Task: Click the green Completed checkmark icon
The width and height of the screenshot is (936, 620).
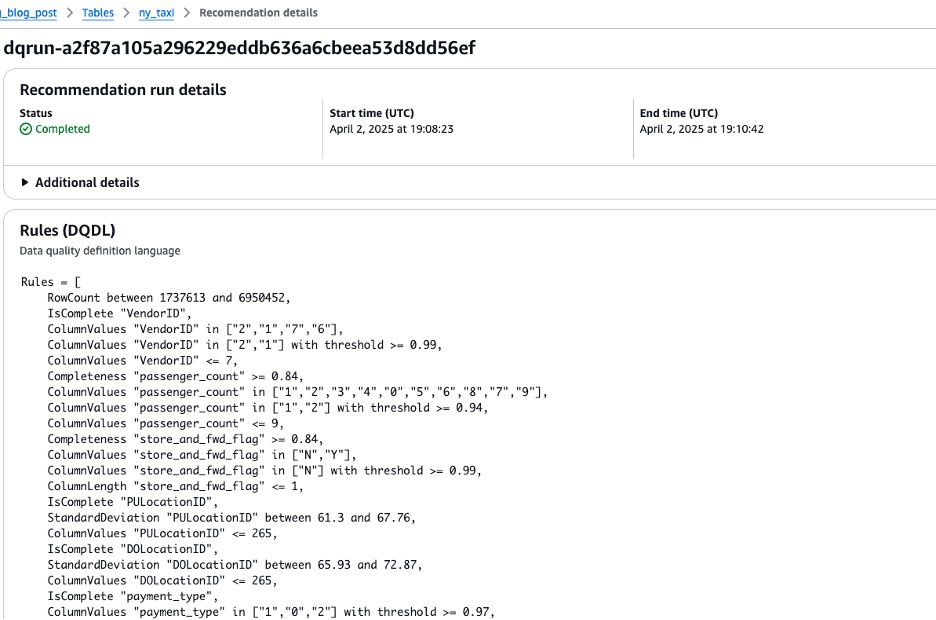Action: point(26,129)
